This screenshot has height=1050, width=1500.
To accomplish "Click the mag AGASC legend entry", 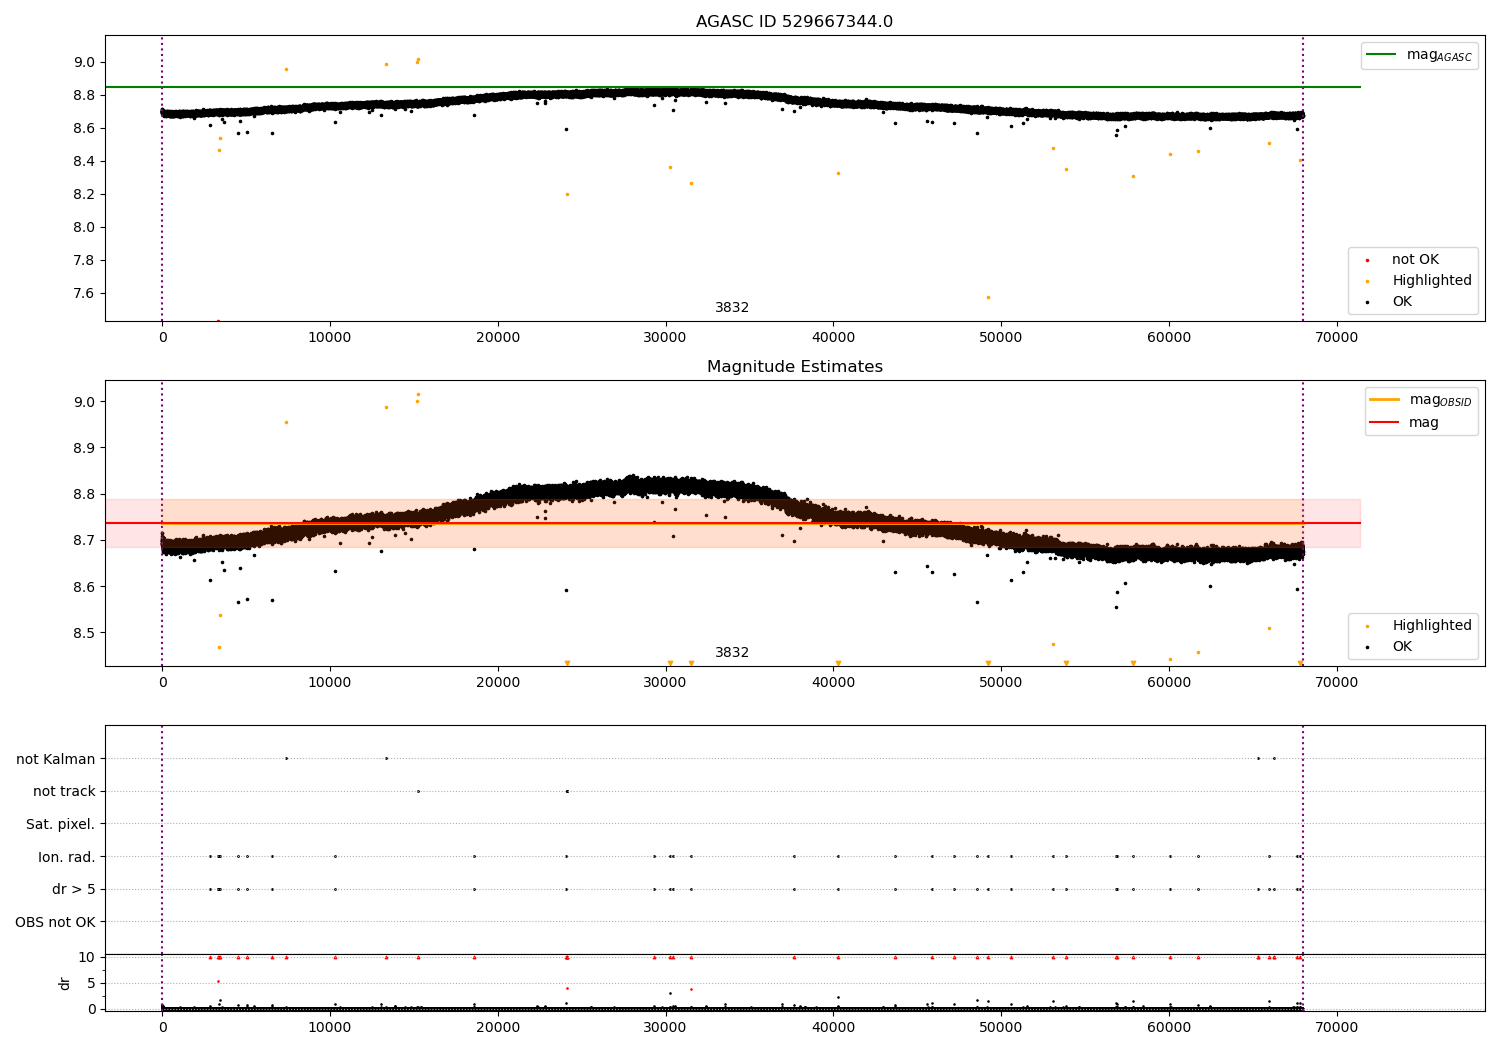I will click(x=1419, y=55).
